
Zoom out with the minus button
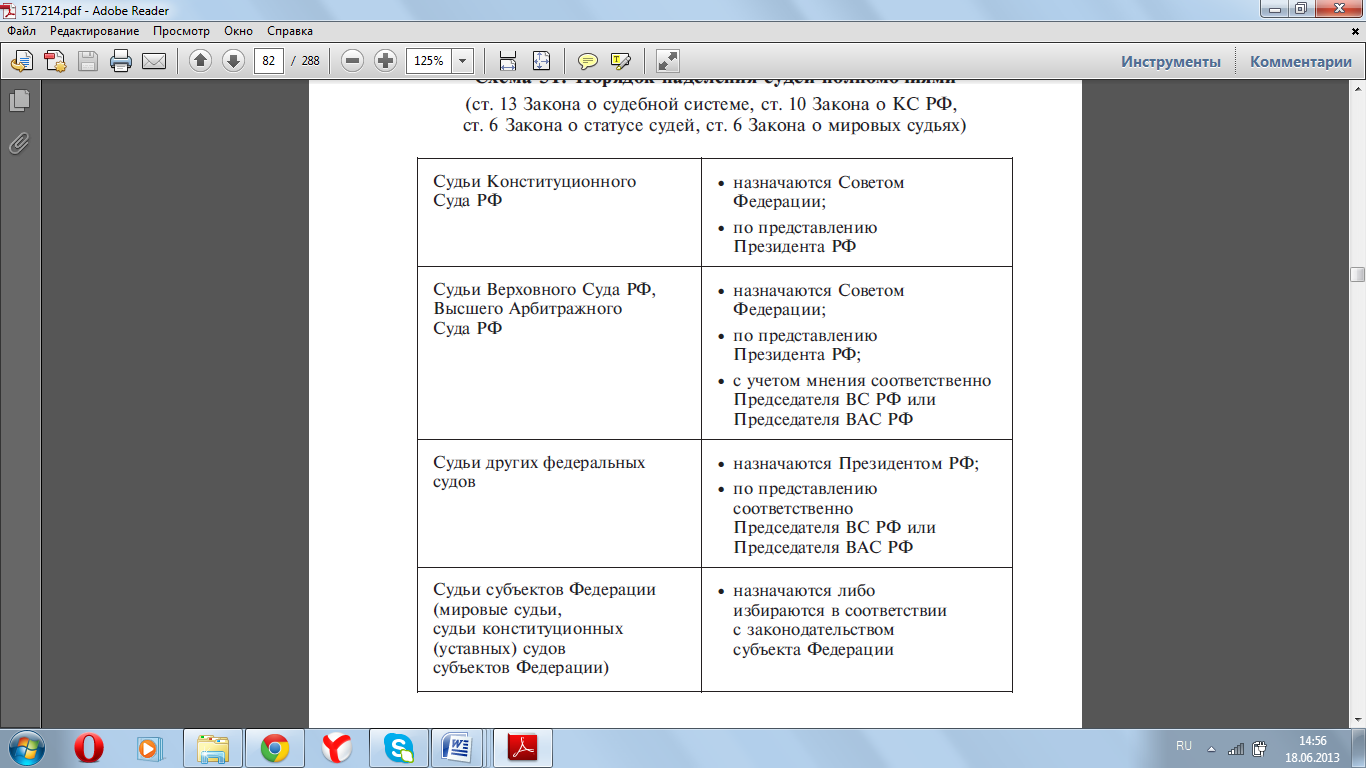(x=352, y=61)
